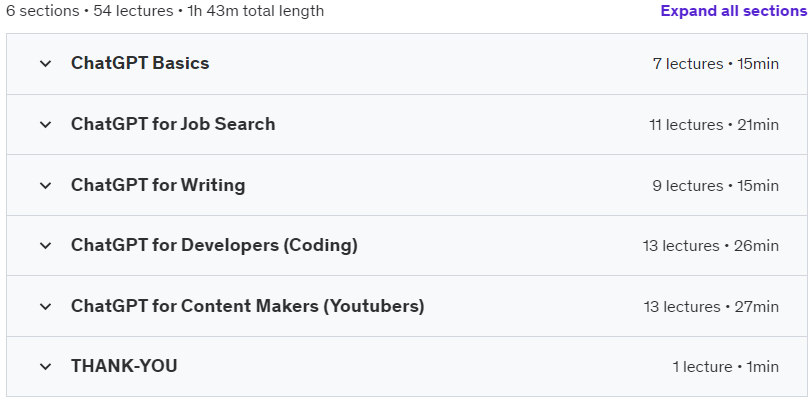The image size is (811, 401).
Task: Expand the ChatGPT for Developers (Coding) chevron
Action: [x=46, y=246]
